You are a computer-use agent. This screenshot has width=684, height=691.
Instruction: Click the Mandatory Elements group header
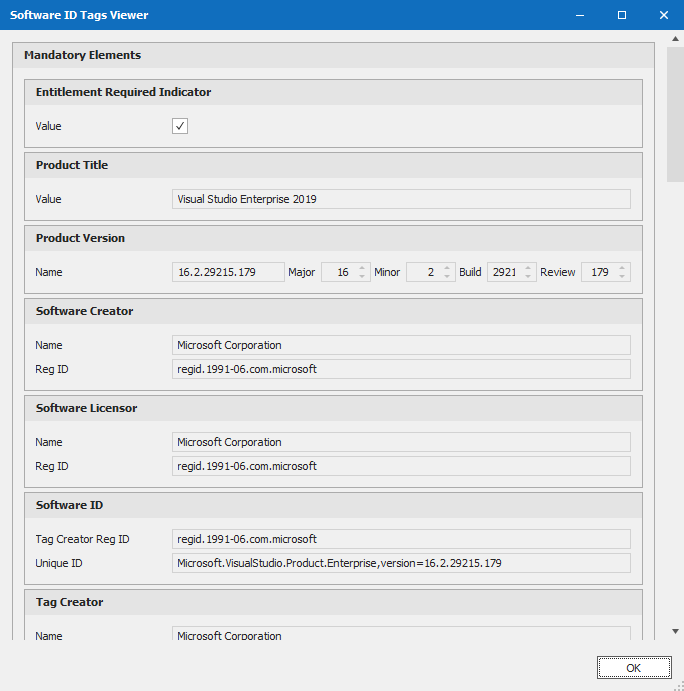pyautogui.click(x=333, y=55)
